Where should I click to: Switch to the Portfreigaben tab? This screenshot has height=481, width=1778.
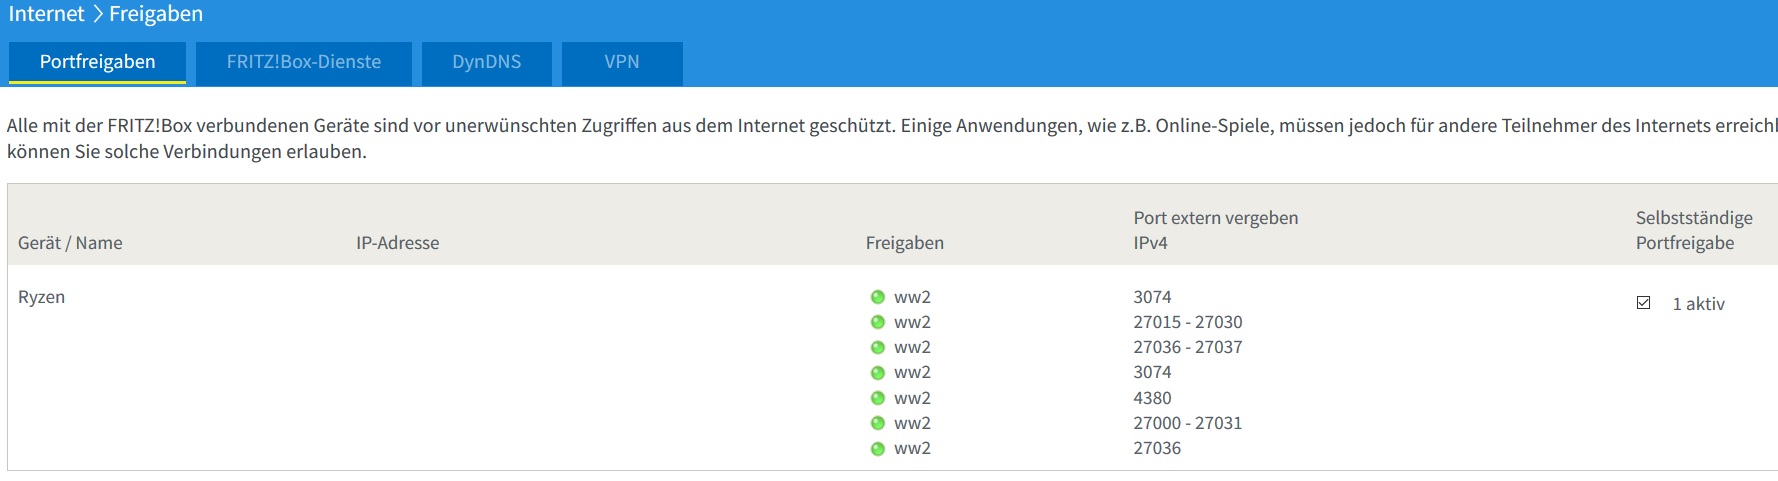97,62
